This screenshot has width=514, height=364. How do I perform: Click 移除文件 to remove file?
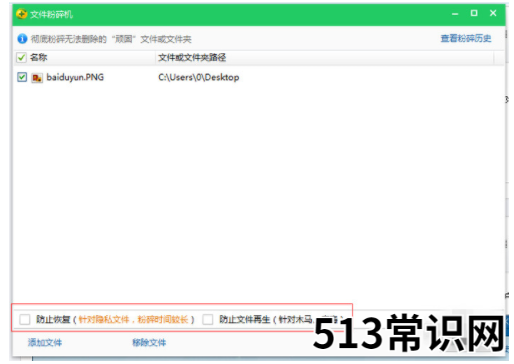coord(149,342)
